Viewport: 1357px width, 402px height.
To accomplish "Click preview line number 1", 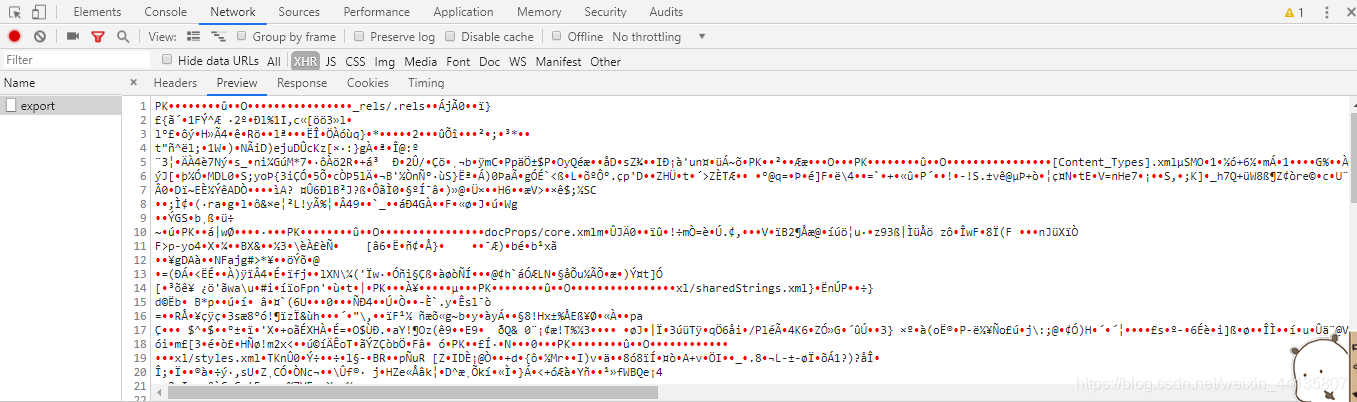I will [143, 106].
